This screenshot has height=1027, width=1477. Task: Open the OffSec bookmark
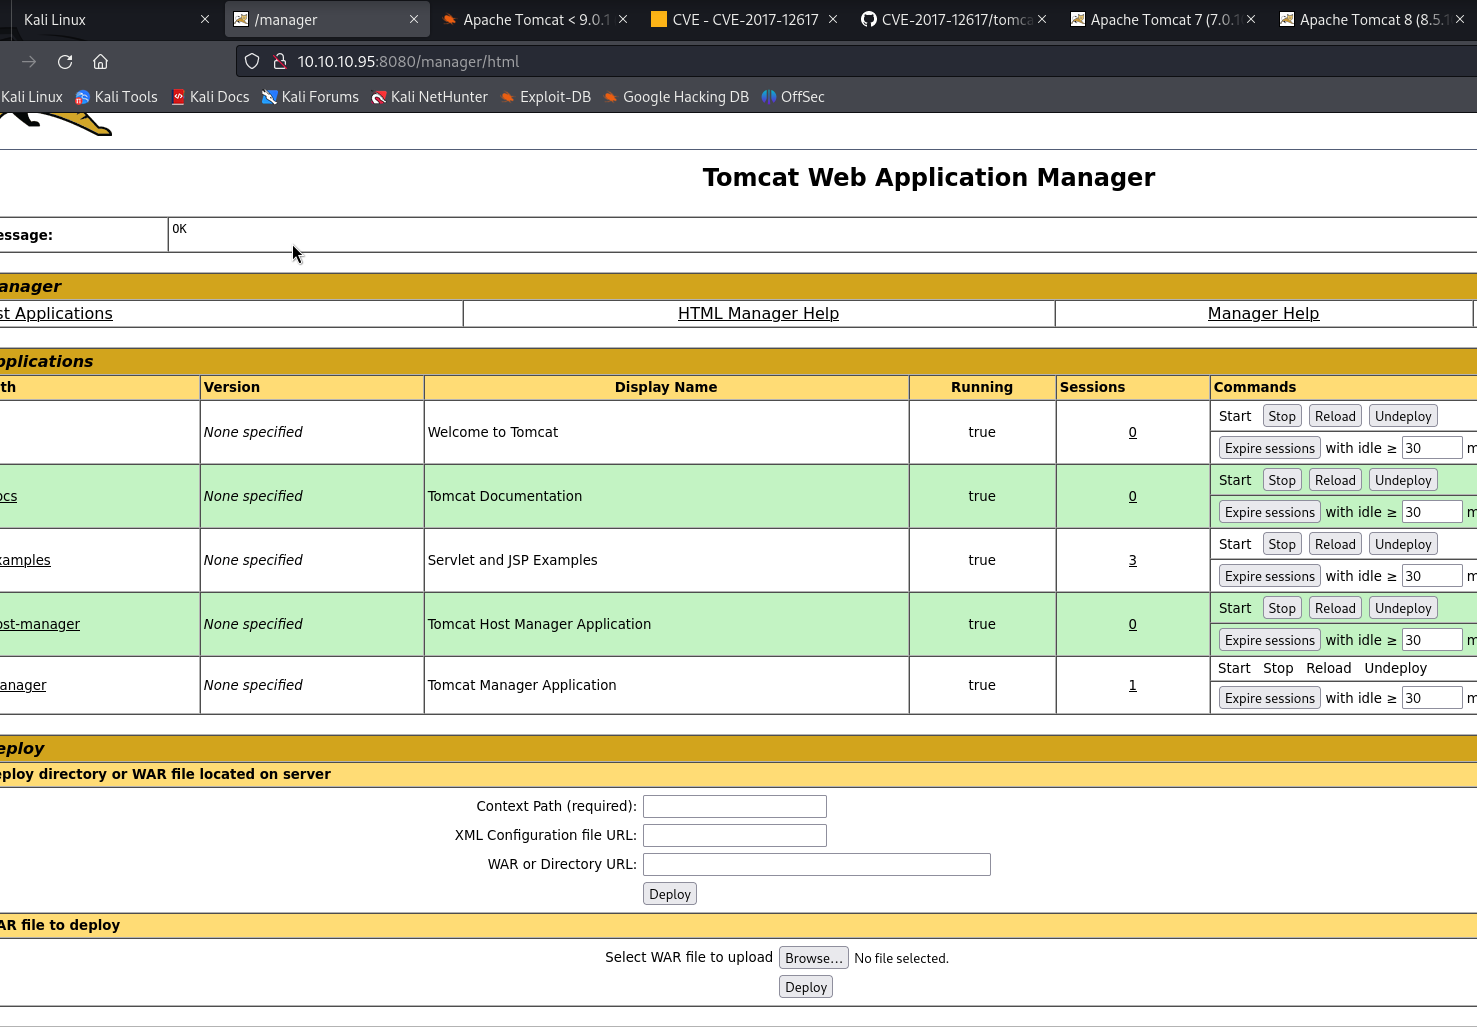(793, 97)
